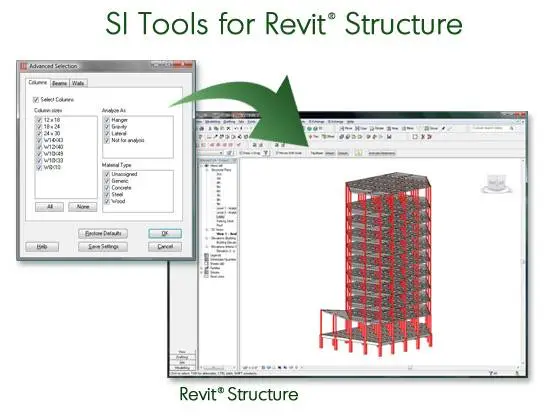Select the Rotate tool in Revit toolbar
550x420 pixels.
coord(377,128)
